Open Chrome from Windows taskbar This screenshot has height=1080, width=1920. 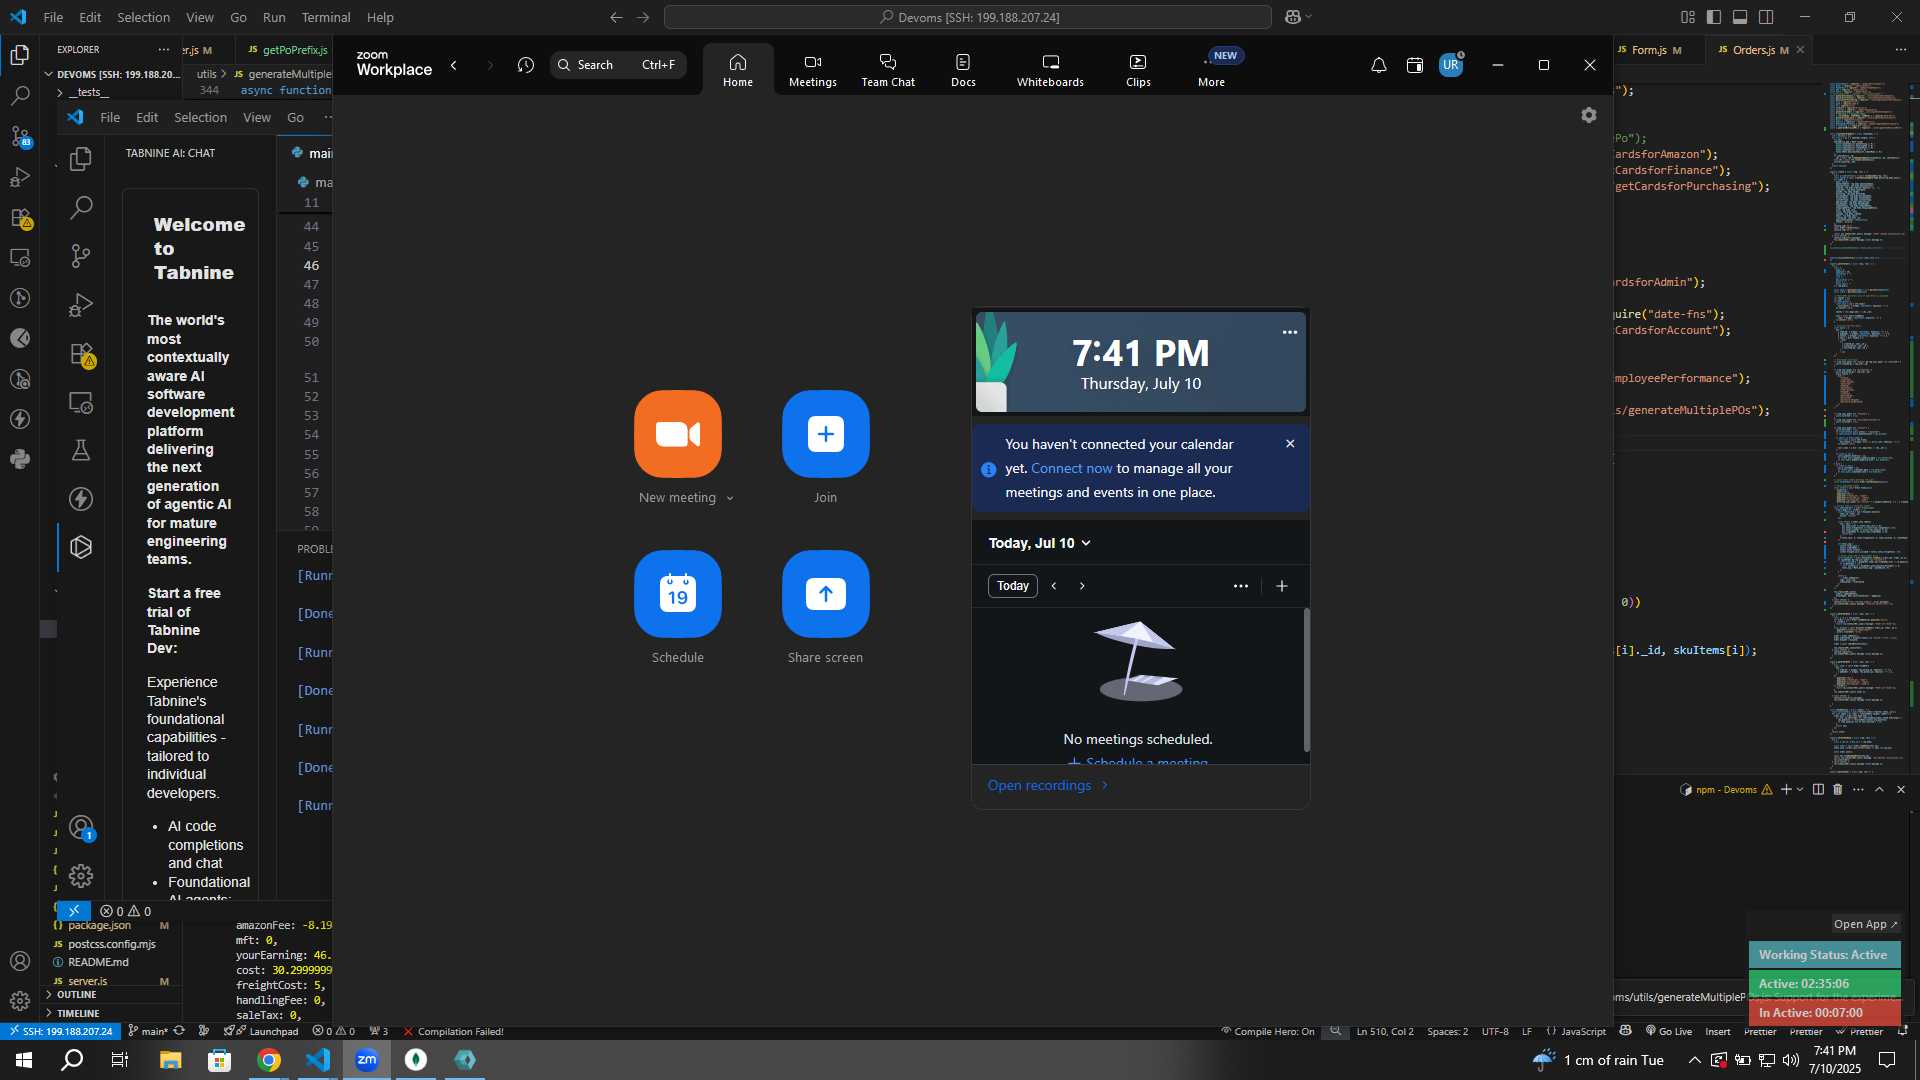point(269,1060)
